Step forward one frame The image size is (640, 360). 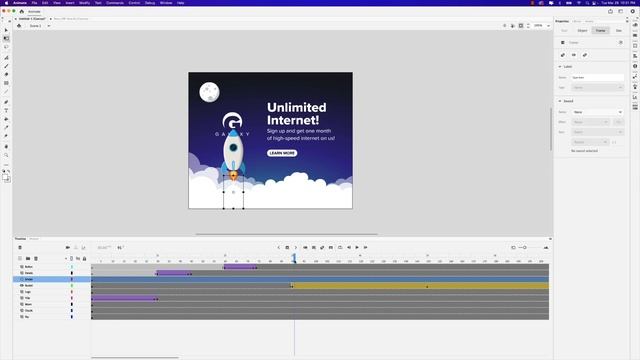(365, 247)
